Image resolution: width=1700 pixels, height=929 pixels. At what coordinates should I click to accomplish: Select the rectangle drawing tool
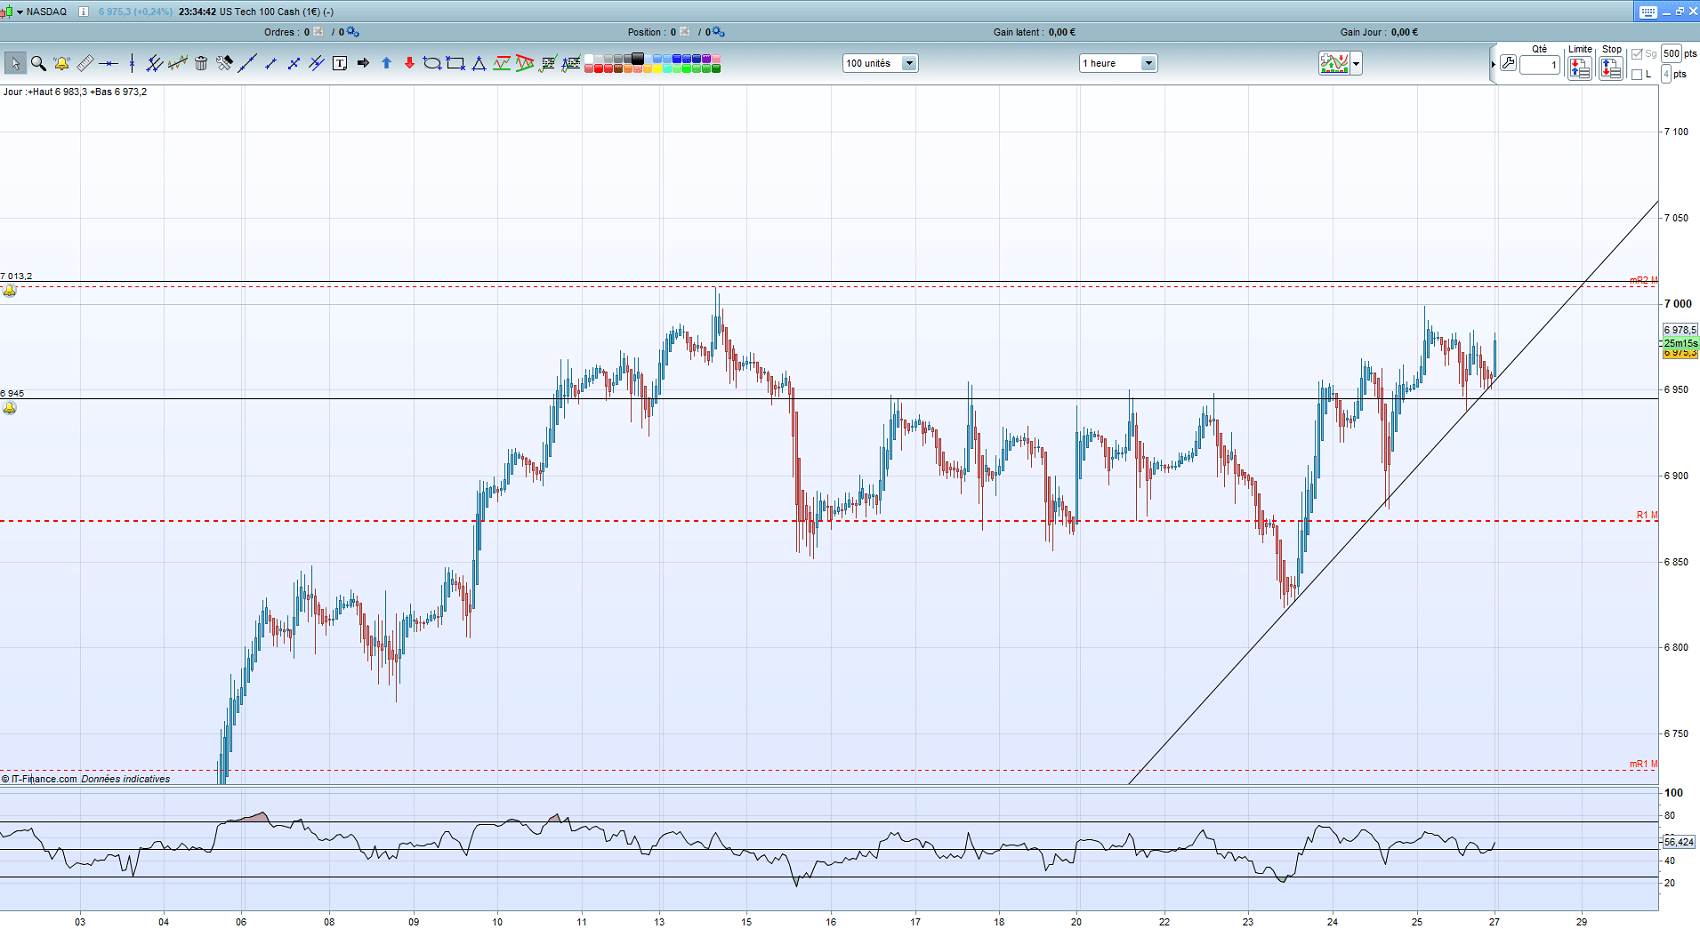tap(455, 63)
